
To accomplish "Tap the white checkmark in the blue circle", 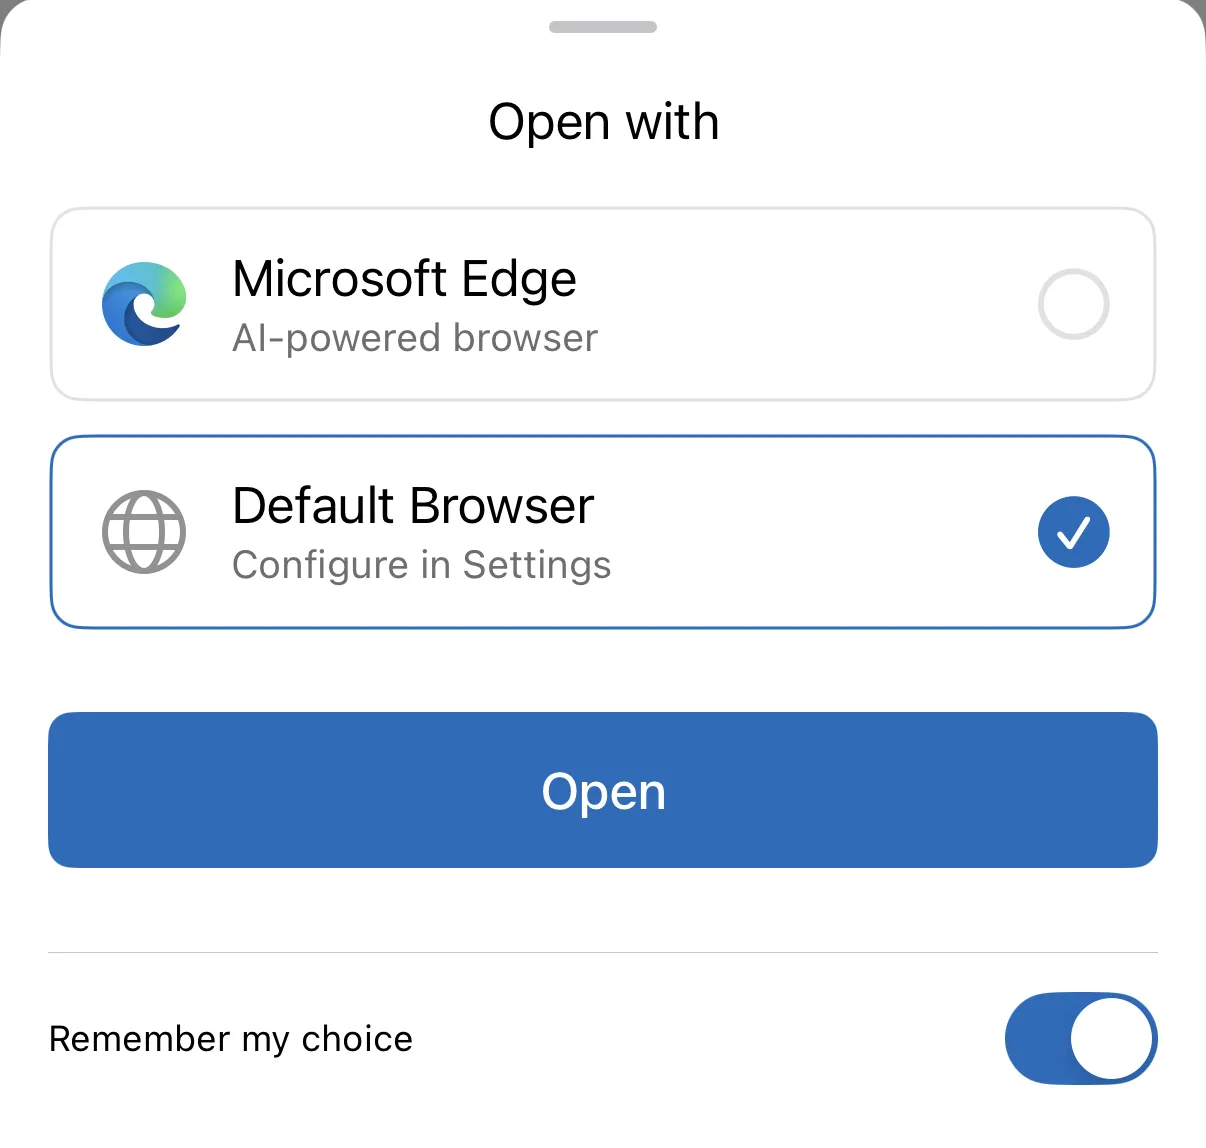I will point(1073,533).
